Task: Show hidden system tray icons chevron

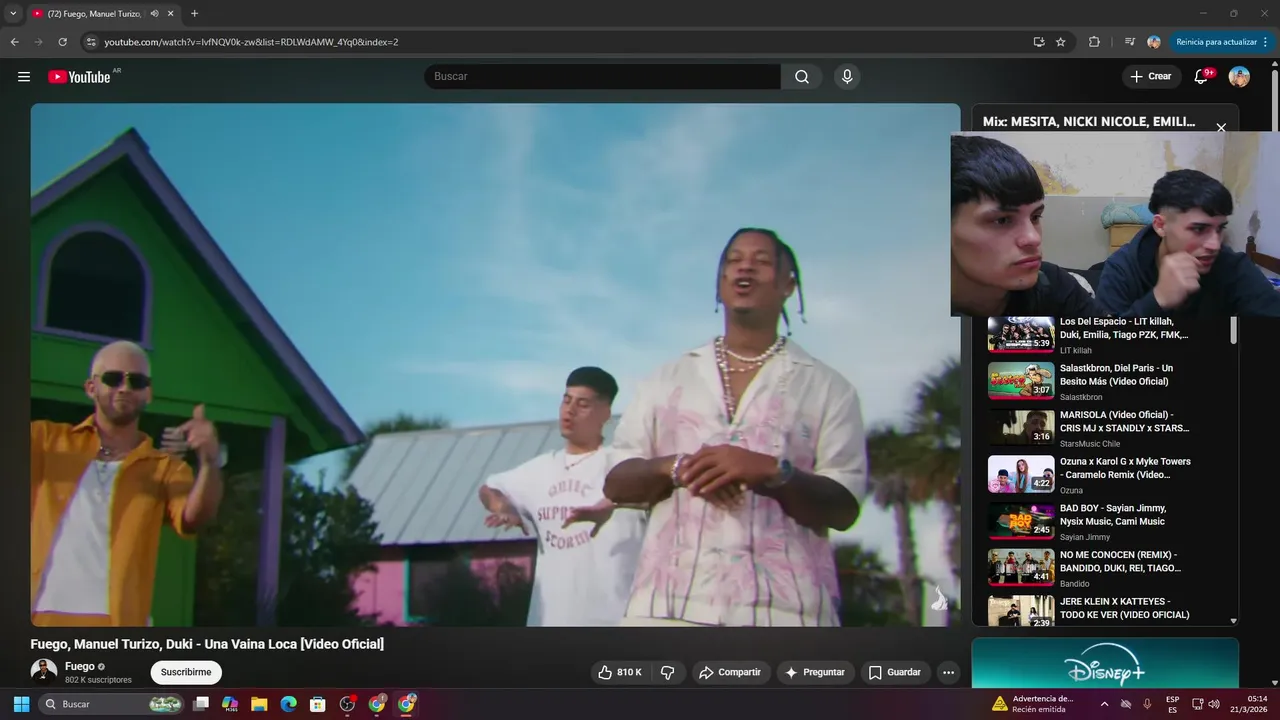Action: tap(1104, 704)
